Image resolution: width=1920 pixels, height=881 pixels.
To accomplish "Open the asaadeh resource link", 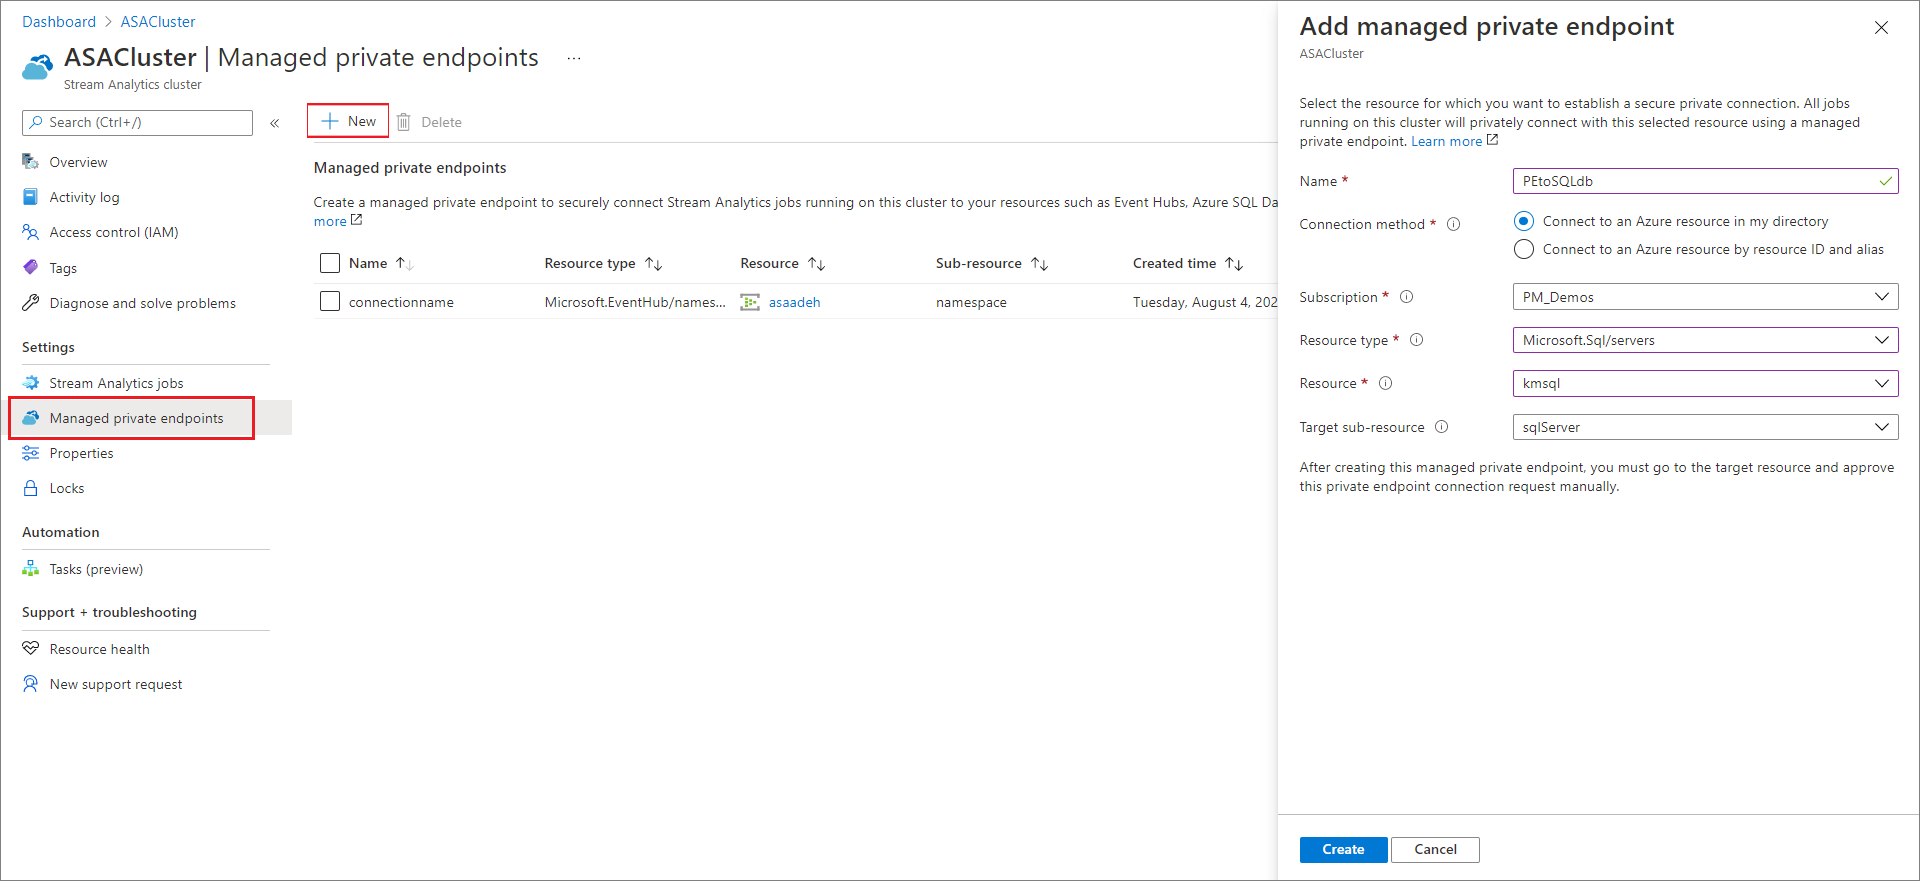I will point(794,302).
